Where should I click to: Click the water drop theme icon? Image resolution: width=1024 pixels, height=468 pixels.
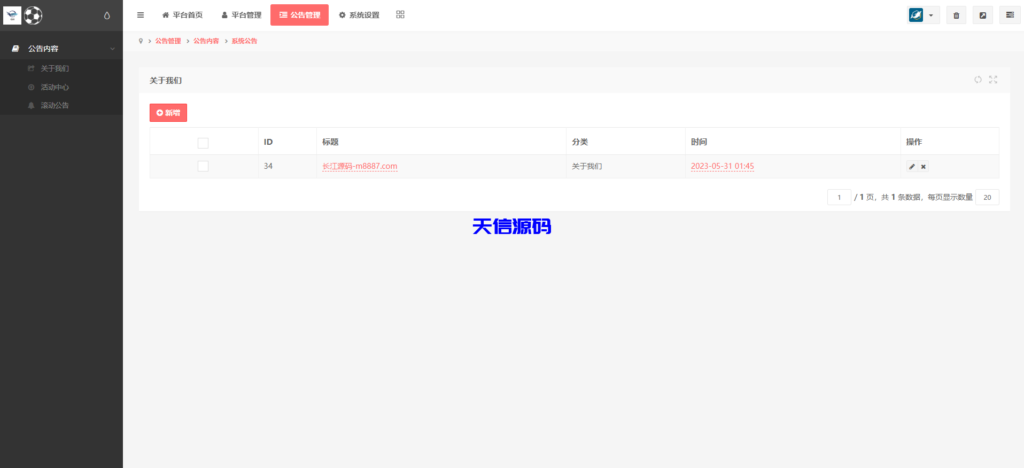107,16
